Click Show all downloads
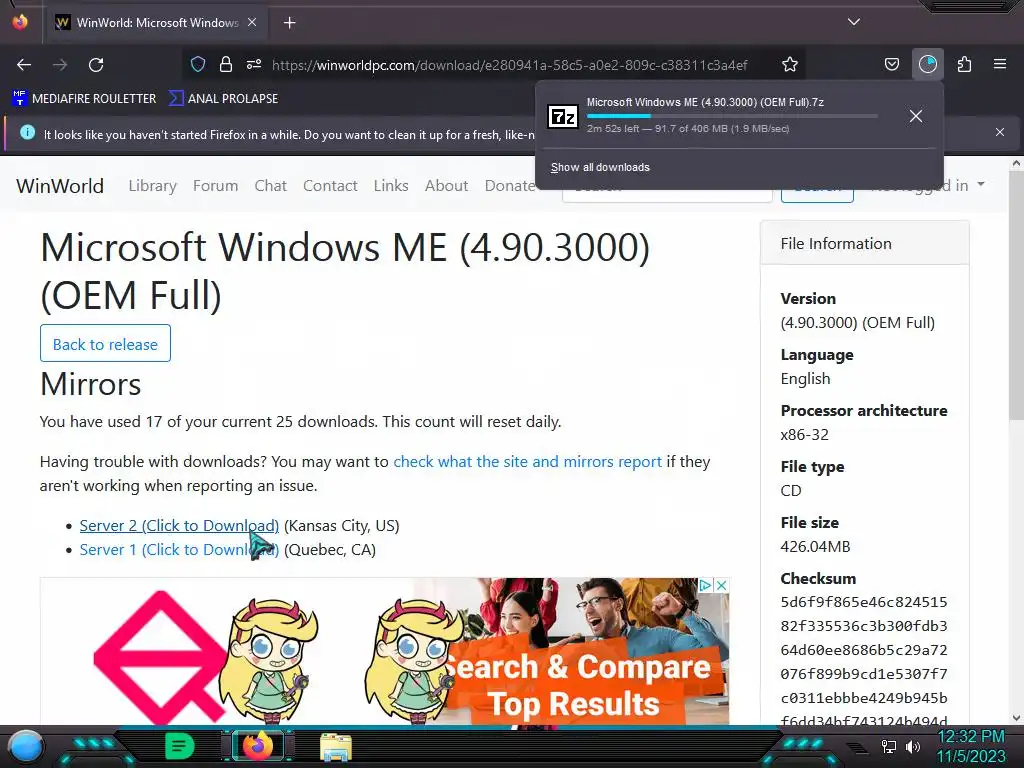 (x=600, y=167)
